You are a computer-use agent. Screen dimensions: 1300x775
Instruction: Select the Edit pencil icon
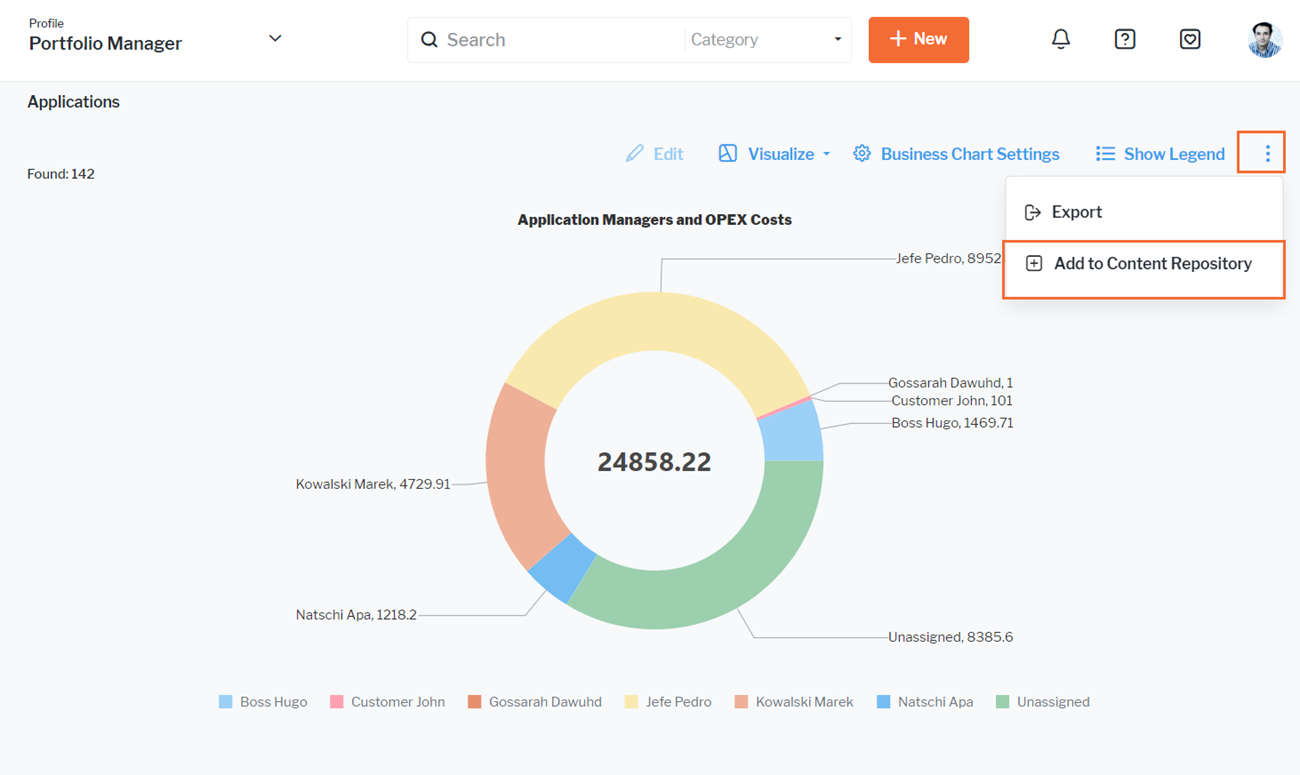[634, 153]
